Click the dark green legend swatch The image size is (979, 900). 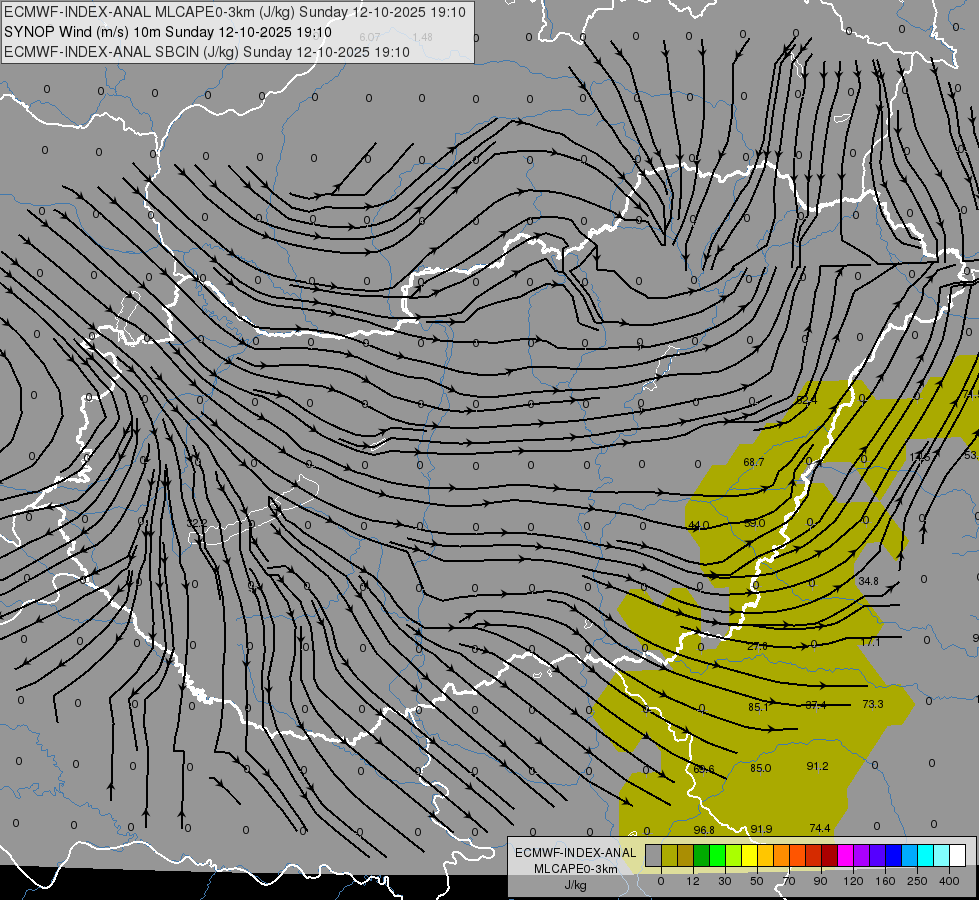702,855
